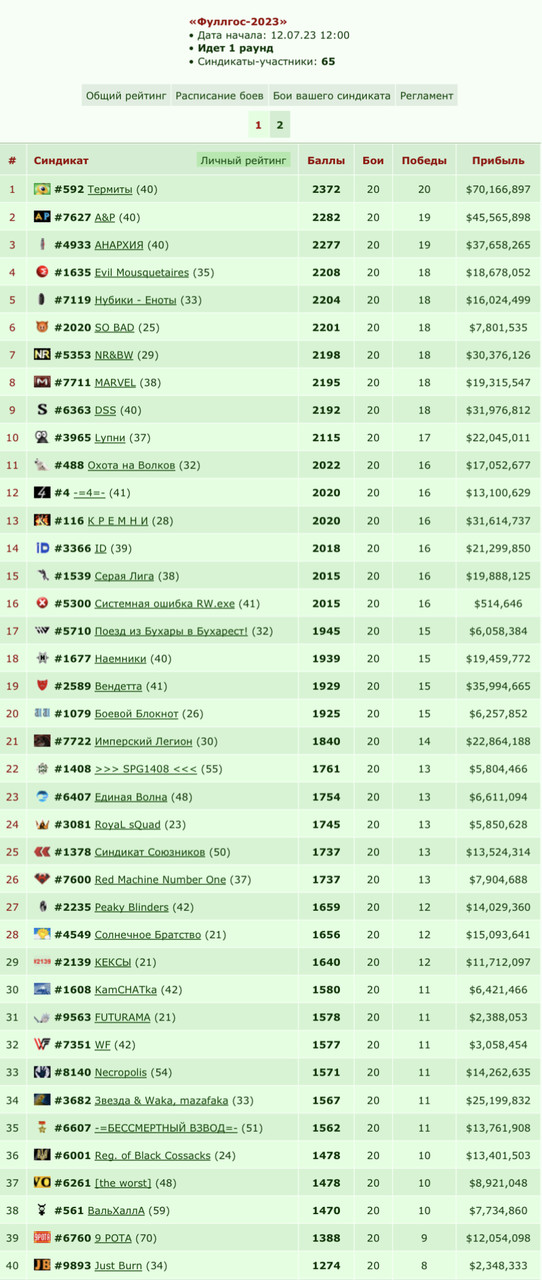Click the Термиты syndicate emblem icon

(x=42, y=189)
